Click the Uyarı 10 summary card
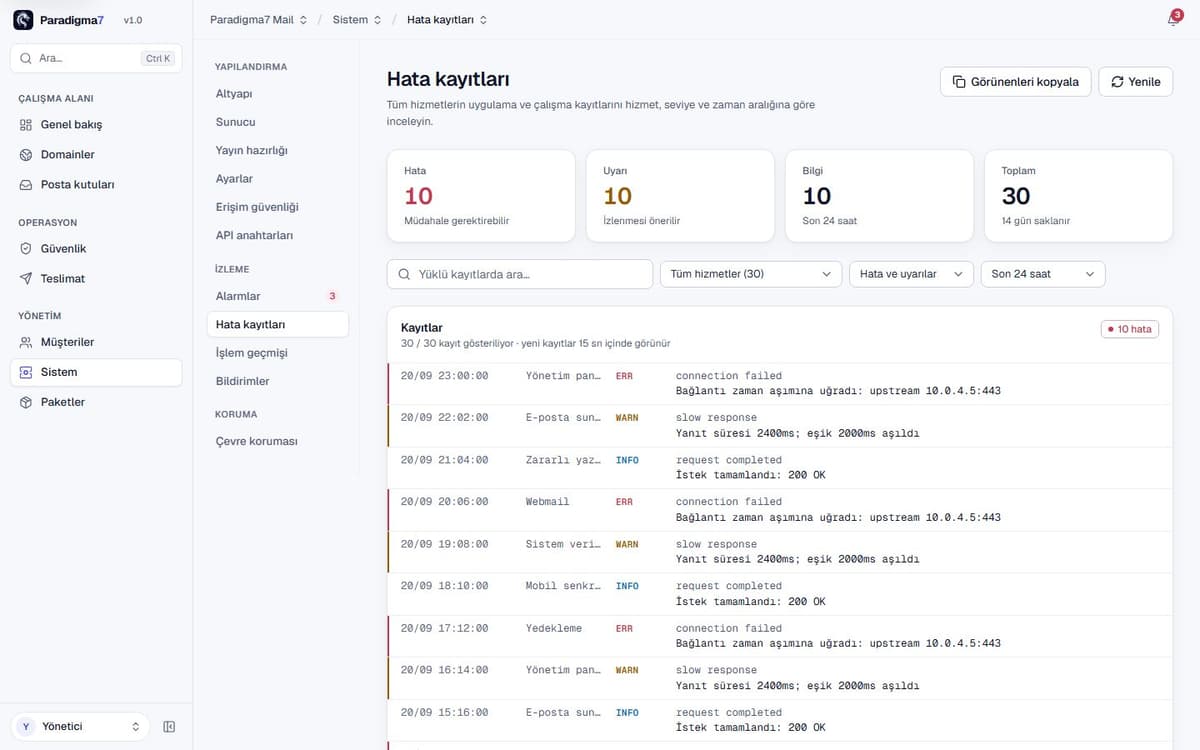This screenshot has width=1200, height=750. (x=680, y=196)
